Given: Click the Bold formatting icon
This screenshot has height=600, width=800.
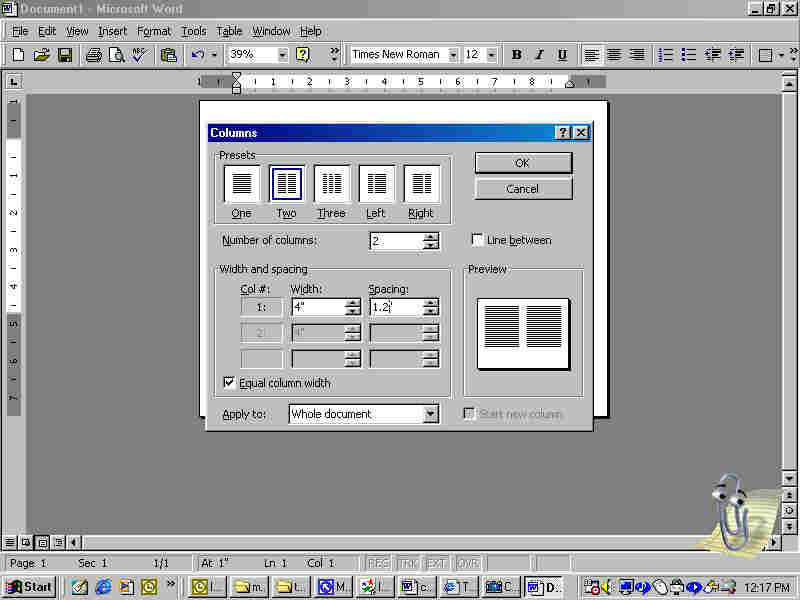Looking at the screenshot, I should coord(516,55).
